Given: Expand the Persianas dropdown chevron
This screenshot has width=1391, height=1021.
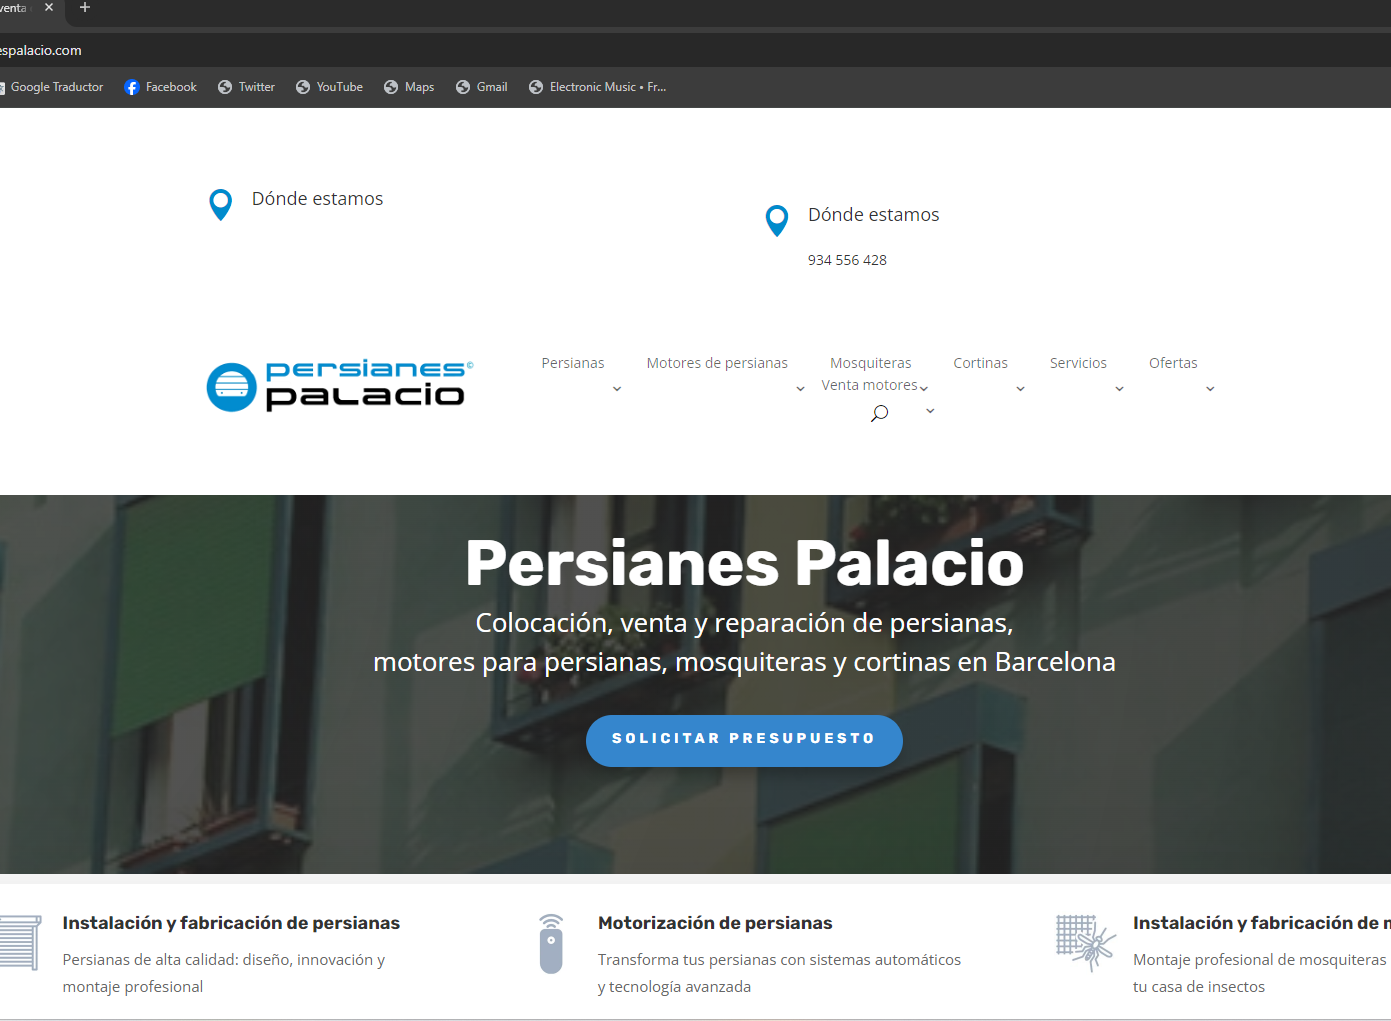Looking at the screenshot, I should pyautogui.click(x=617, y=389).
